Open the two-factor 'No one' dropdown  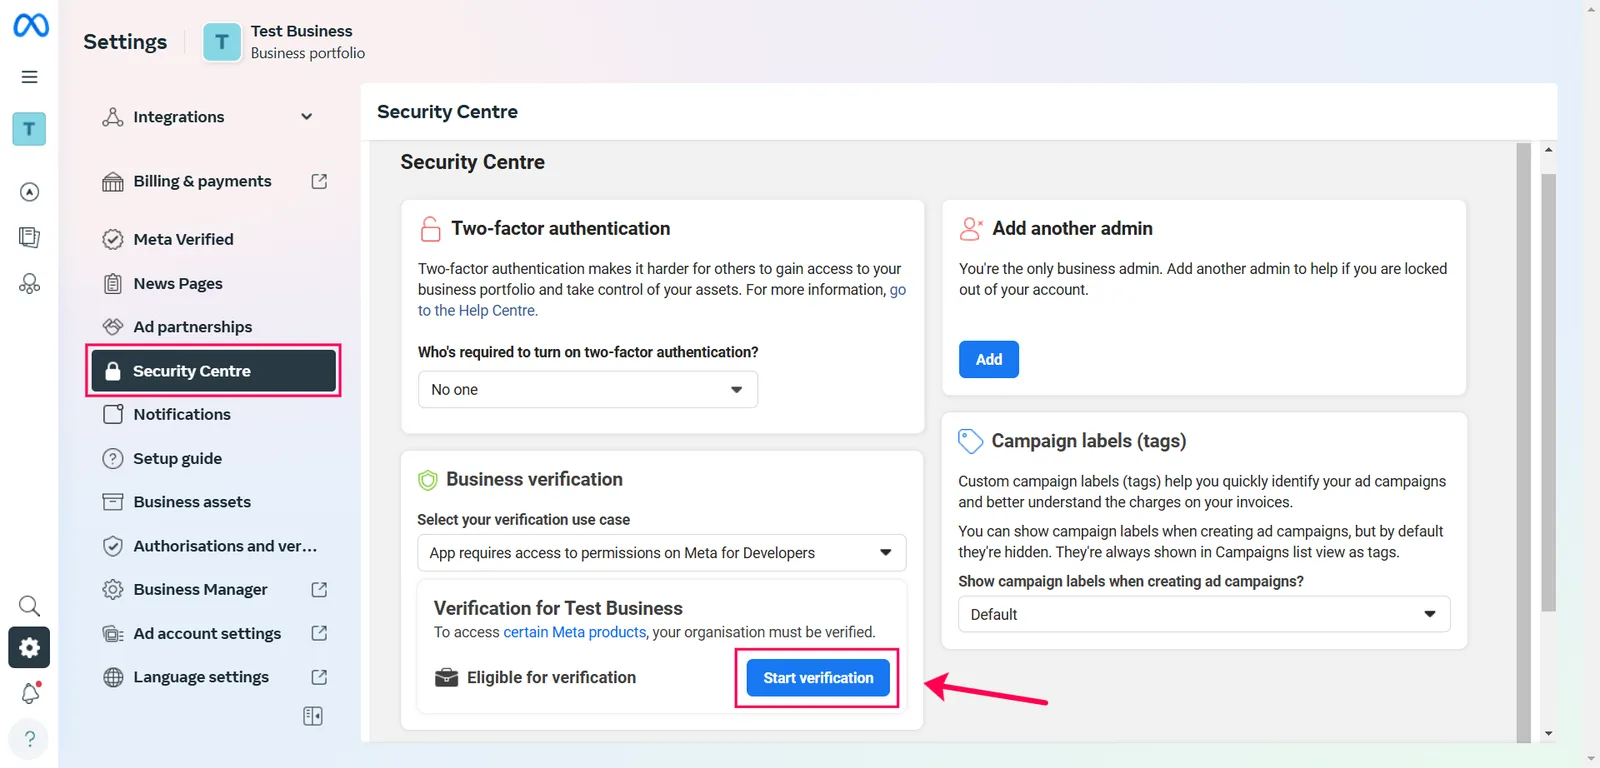[x=588, y=390]
